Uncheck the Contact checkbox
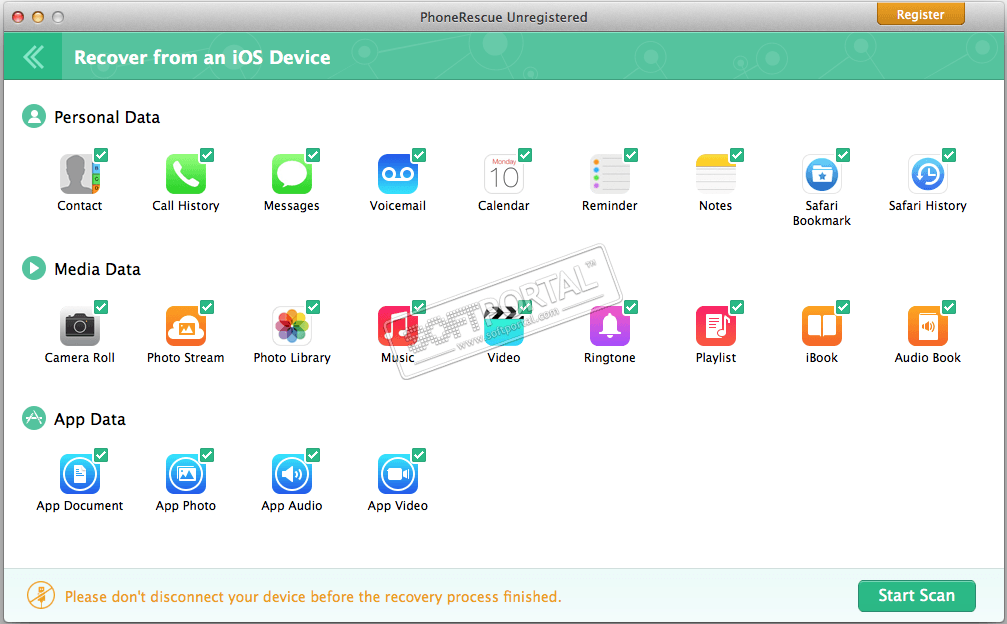Screen dimensions: 1007x624 click(x=101, y=155)
